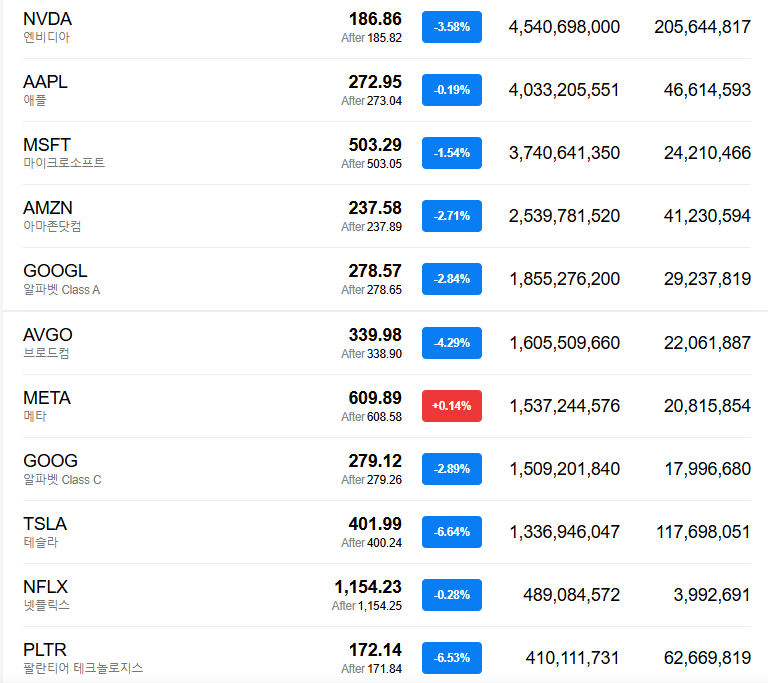
Task: Click NVDA volume 205,644,817
Action: click(702, 27)
